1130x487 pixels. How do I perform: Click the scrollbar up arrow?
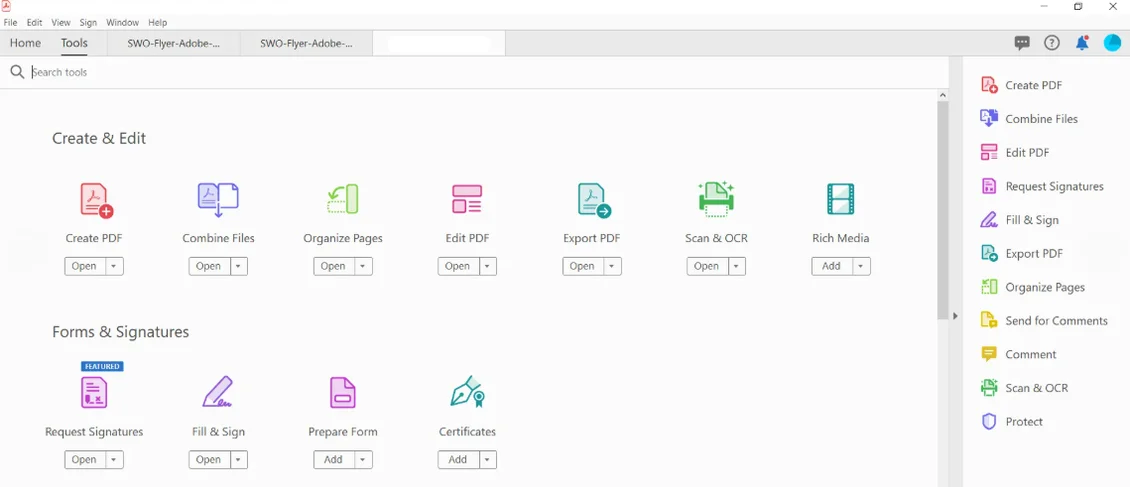pos(943,95)
